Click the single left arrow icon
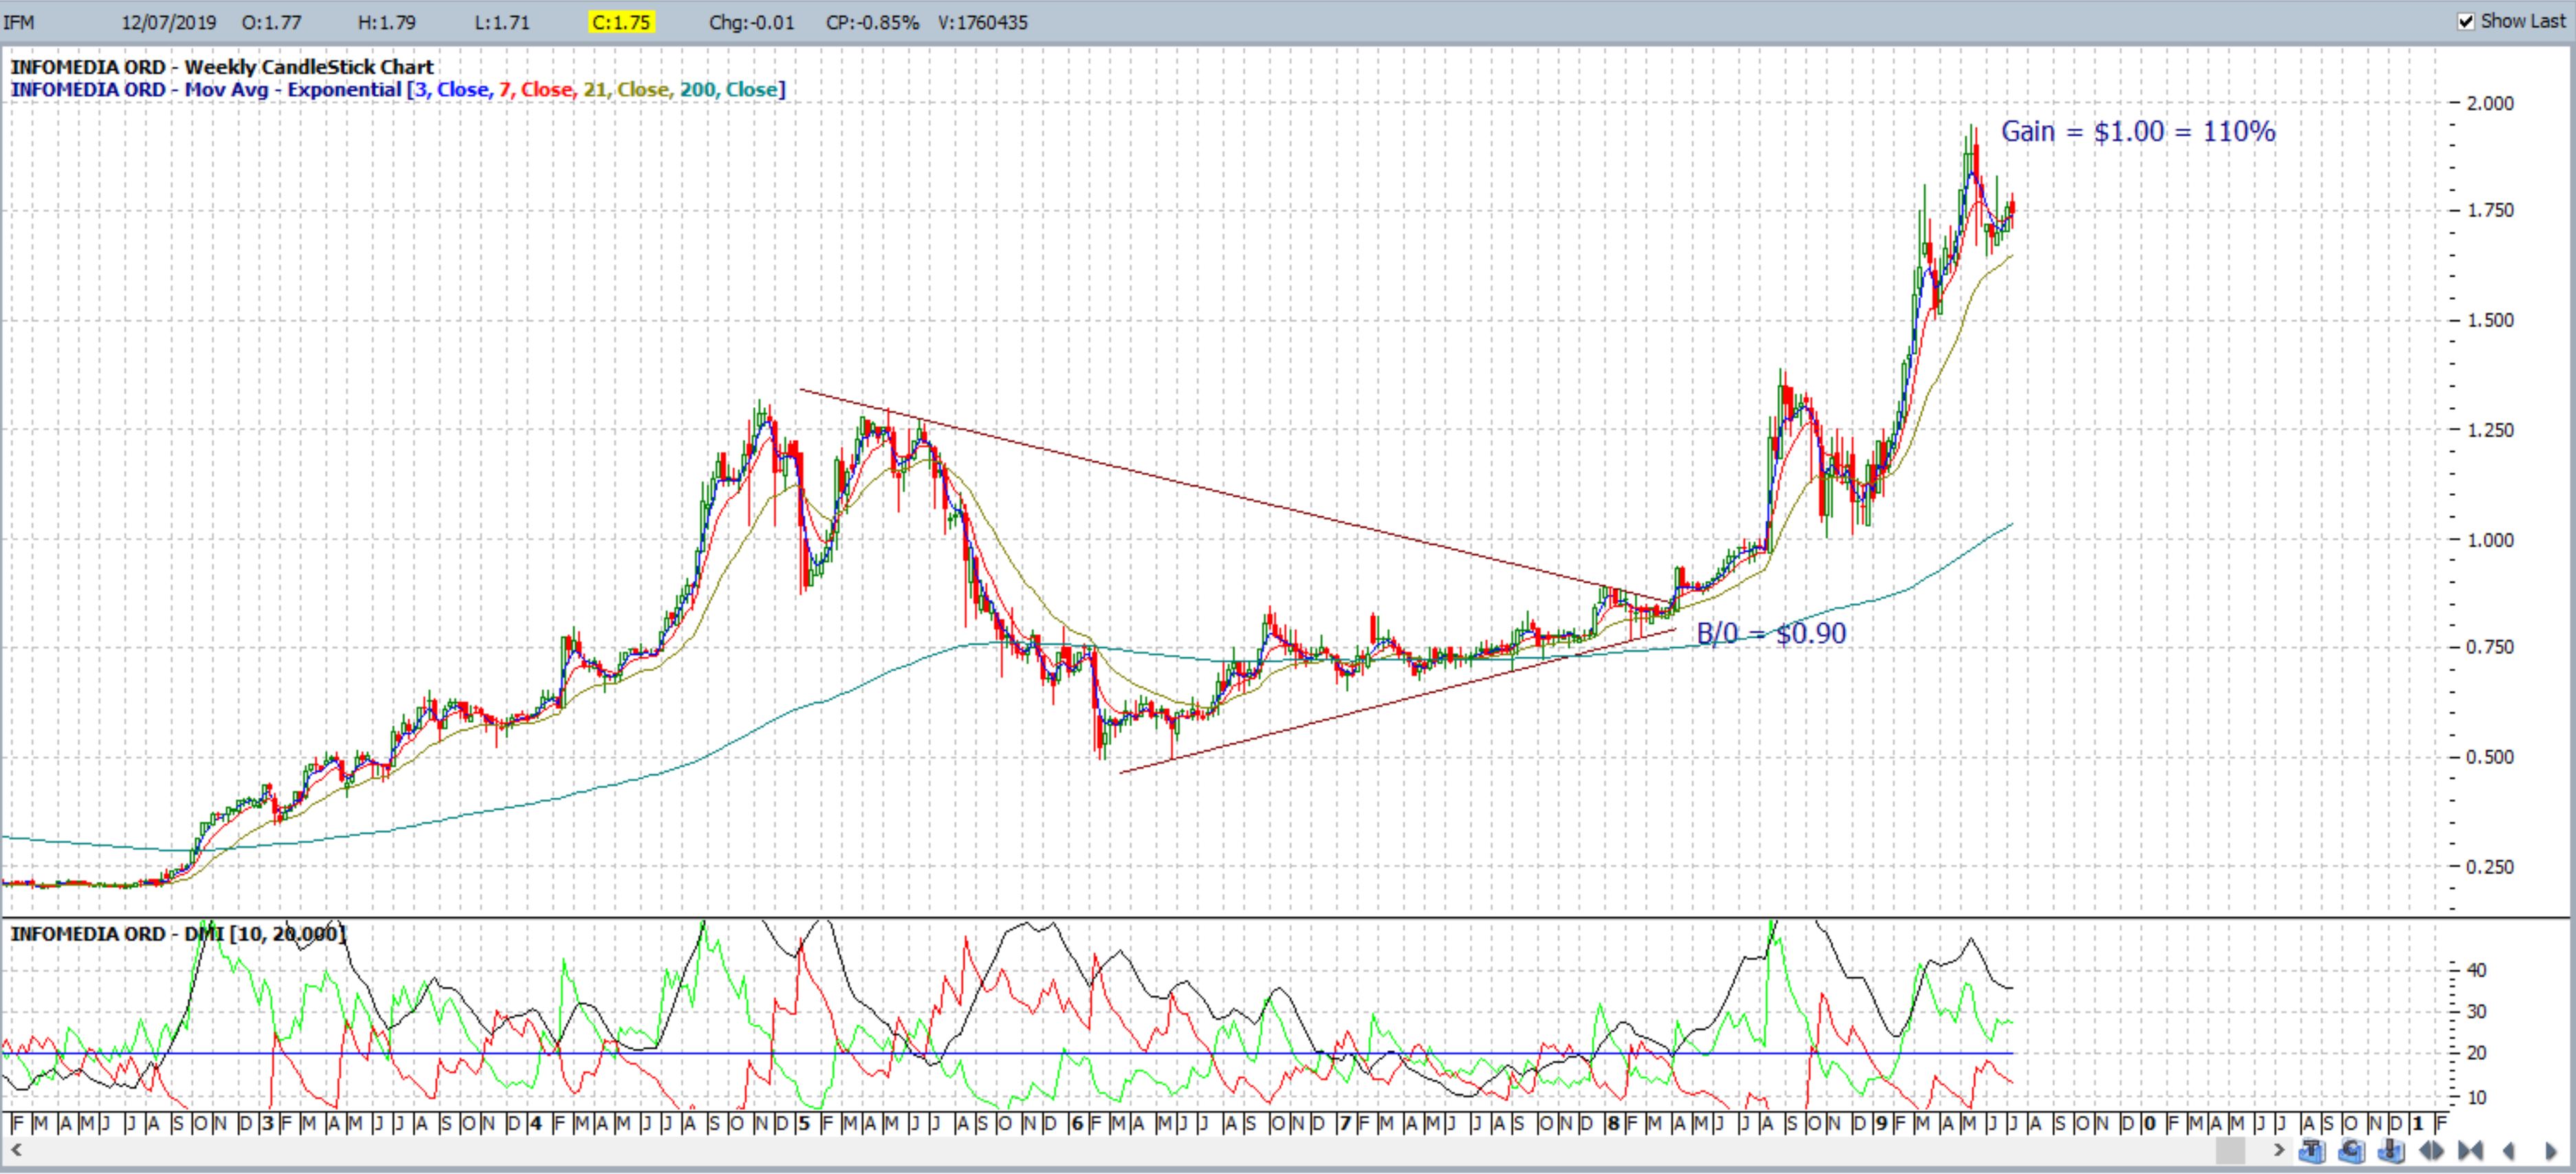Image resolution: width=2576 pixels, height=1174 pixels. (x=2508, y=1151)
